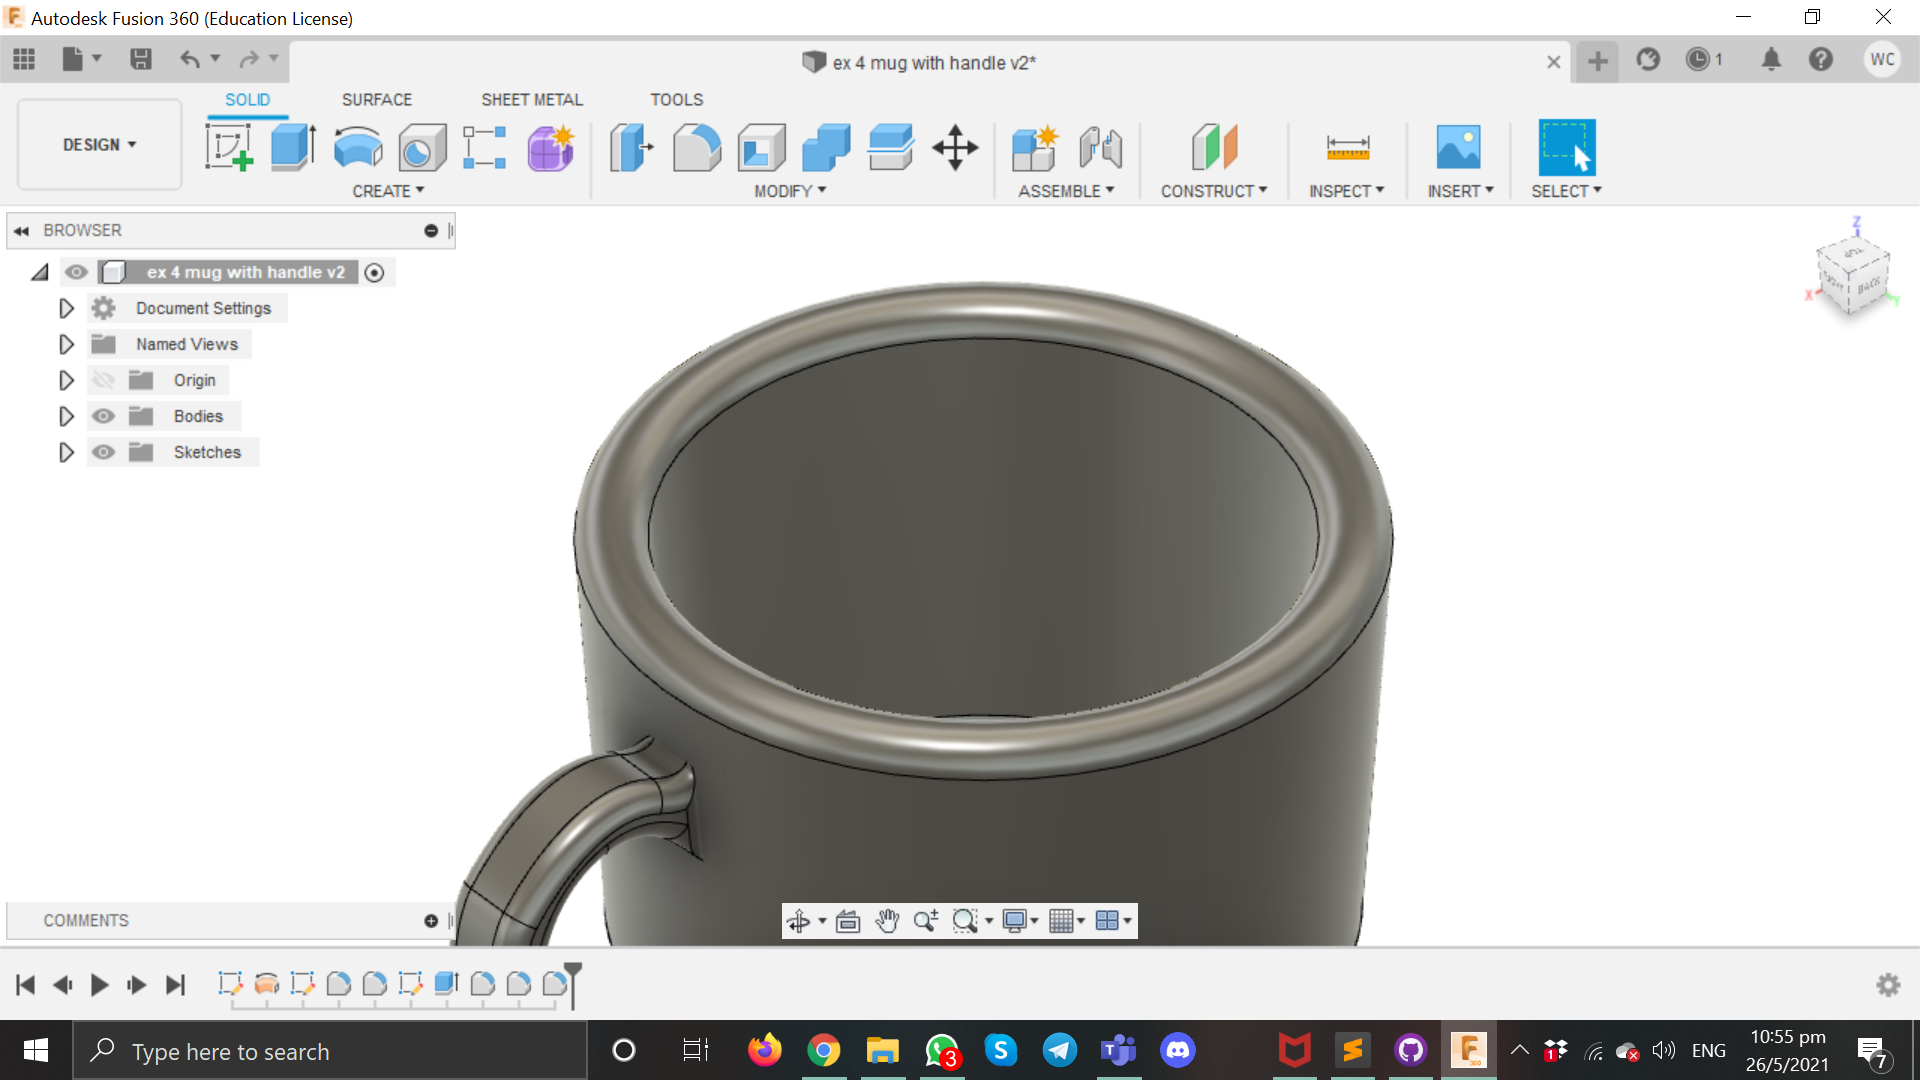Open the Extensions icon
Screen dimensions: 1920x1080
point(1648,60)
